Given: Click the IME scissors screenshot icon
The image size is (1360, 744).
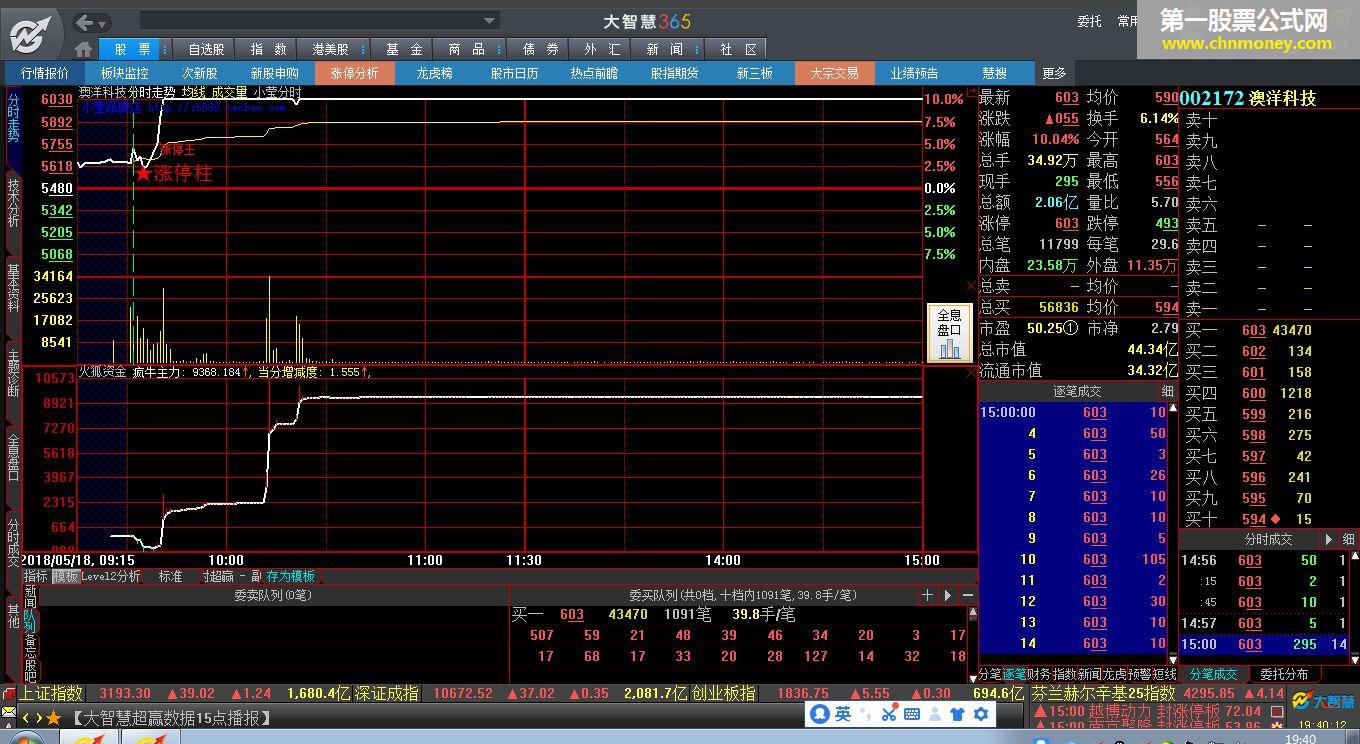Looking at the screenshot, I should coord(889,714).
